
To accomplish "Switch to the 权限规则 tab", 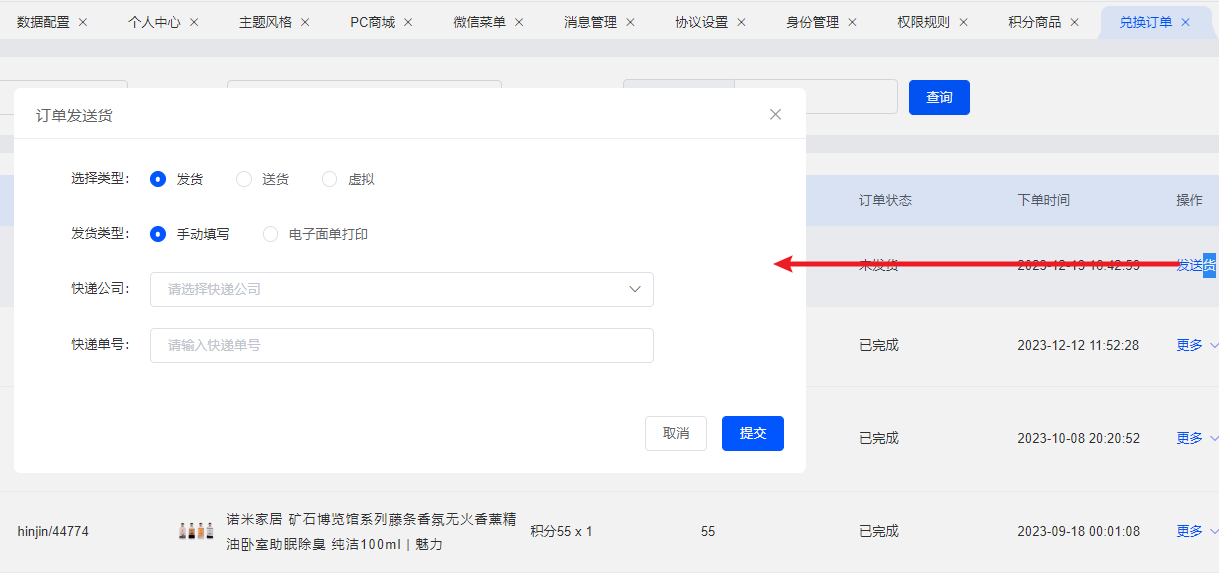I will 923,22.
